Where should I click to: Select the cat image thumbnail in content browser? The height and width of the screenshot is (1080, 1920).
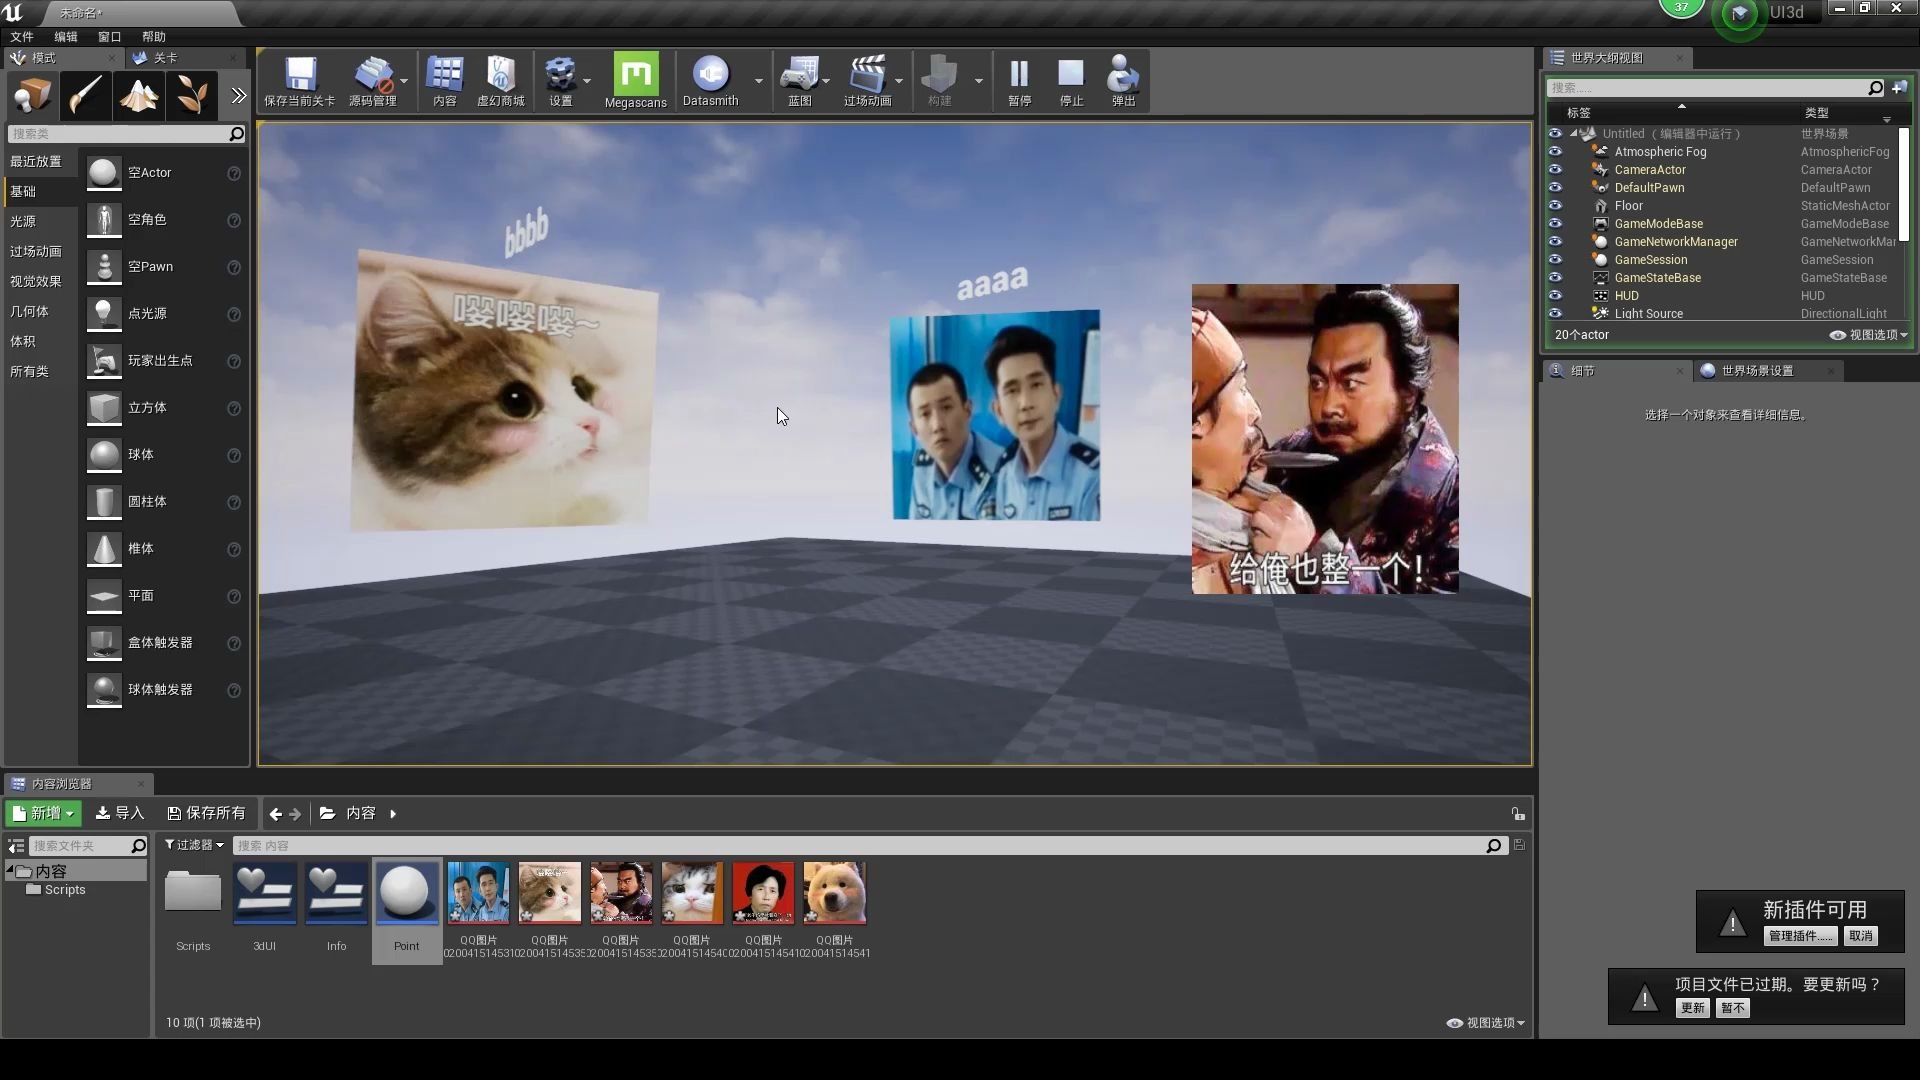549,891
